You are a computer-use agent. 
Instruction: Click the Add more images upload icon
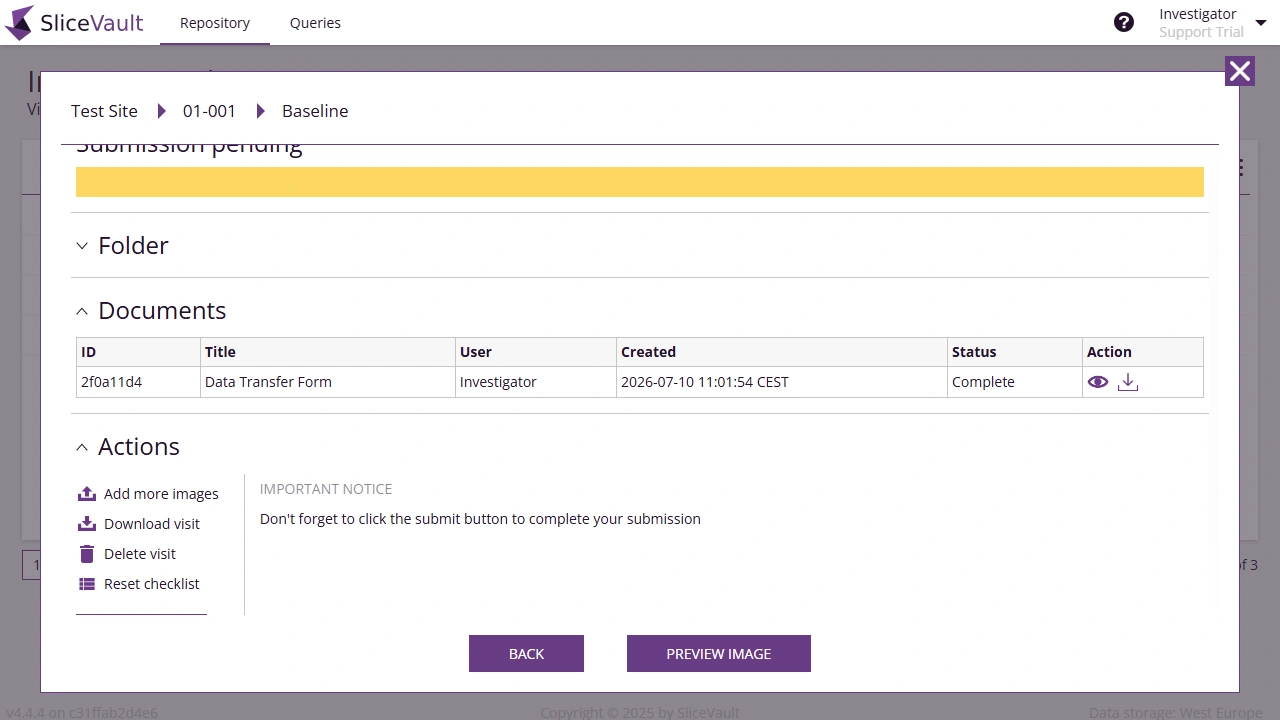point(87,494)
